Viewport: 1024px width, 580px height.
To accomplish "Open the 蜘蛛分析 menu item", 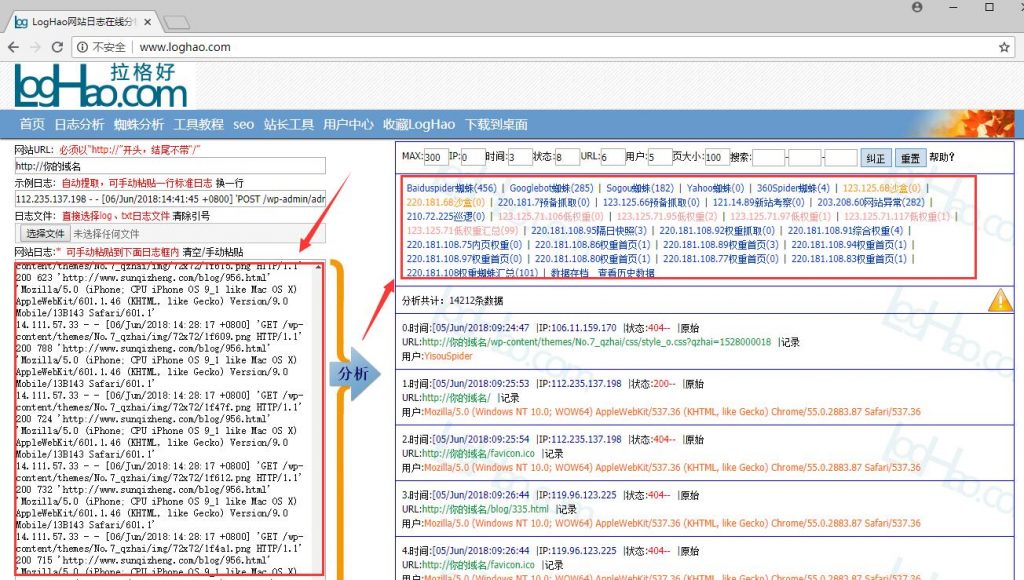I will click(139, 124).
